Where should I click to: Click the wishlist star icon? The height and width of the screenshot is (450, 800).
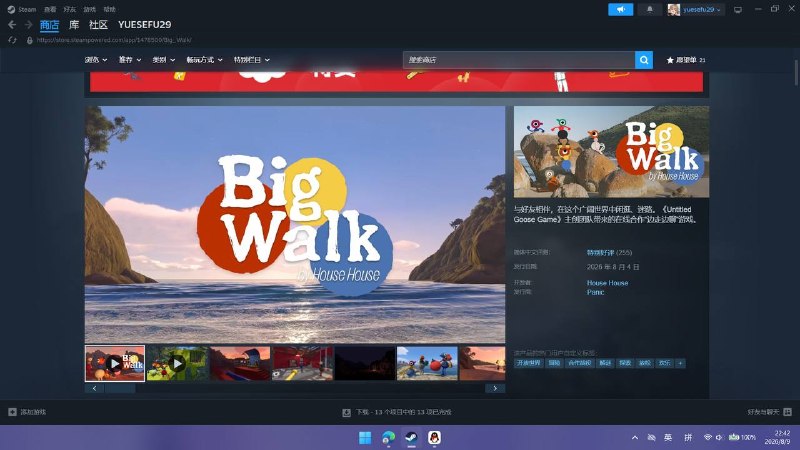tap(670, 60)
